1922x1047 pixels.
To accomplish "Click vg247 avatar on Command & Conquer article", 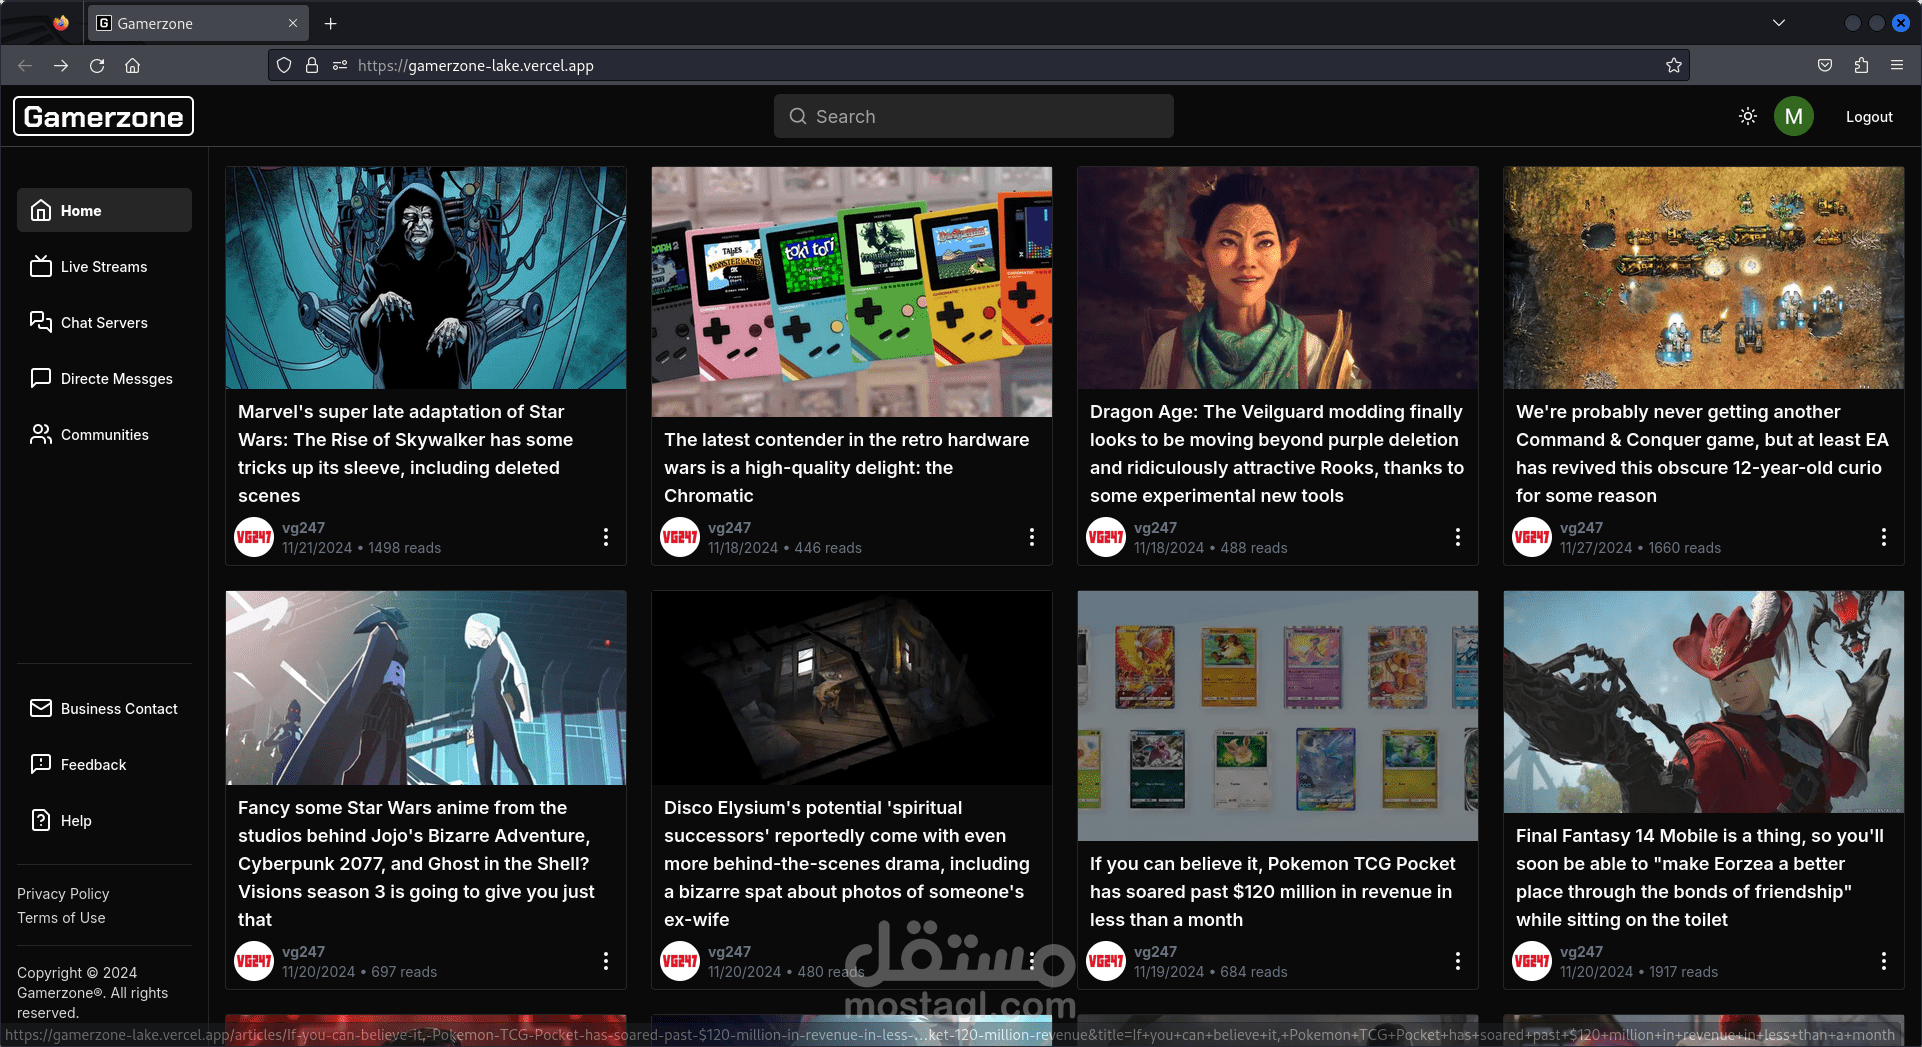I will pyautogui.click(x=1532, y=537).
